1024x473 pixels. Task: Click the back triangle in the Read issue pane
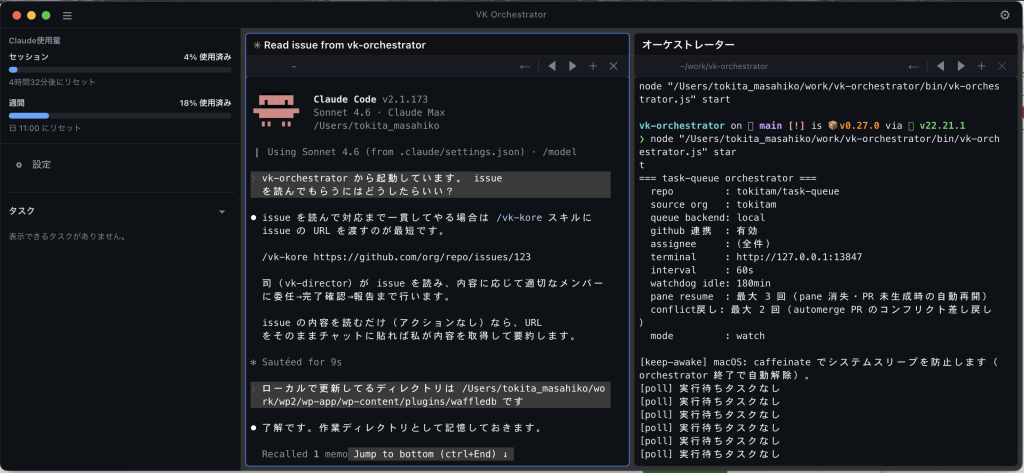click(x=552, y=66)
